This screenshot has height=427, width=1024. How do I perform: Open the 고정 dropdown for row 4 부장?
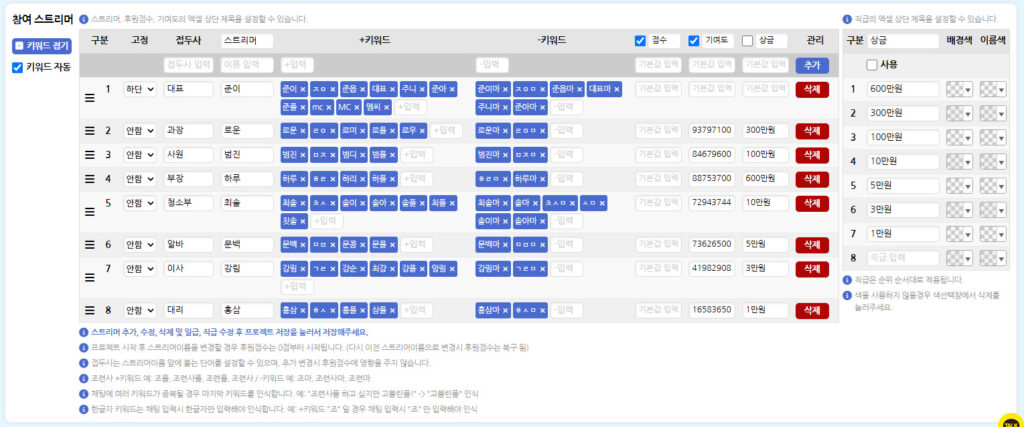point(140,178)
